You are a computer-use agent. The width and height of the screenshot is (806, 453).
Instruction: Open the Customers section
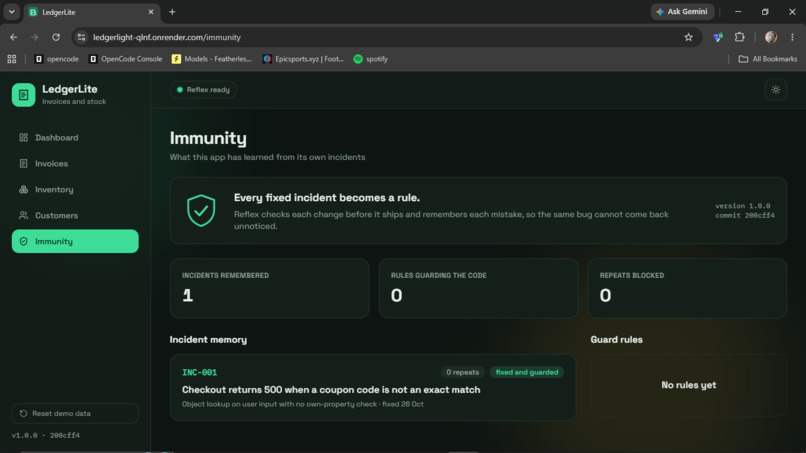[75, 215]
